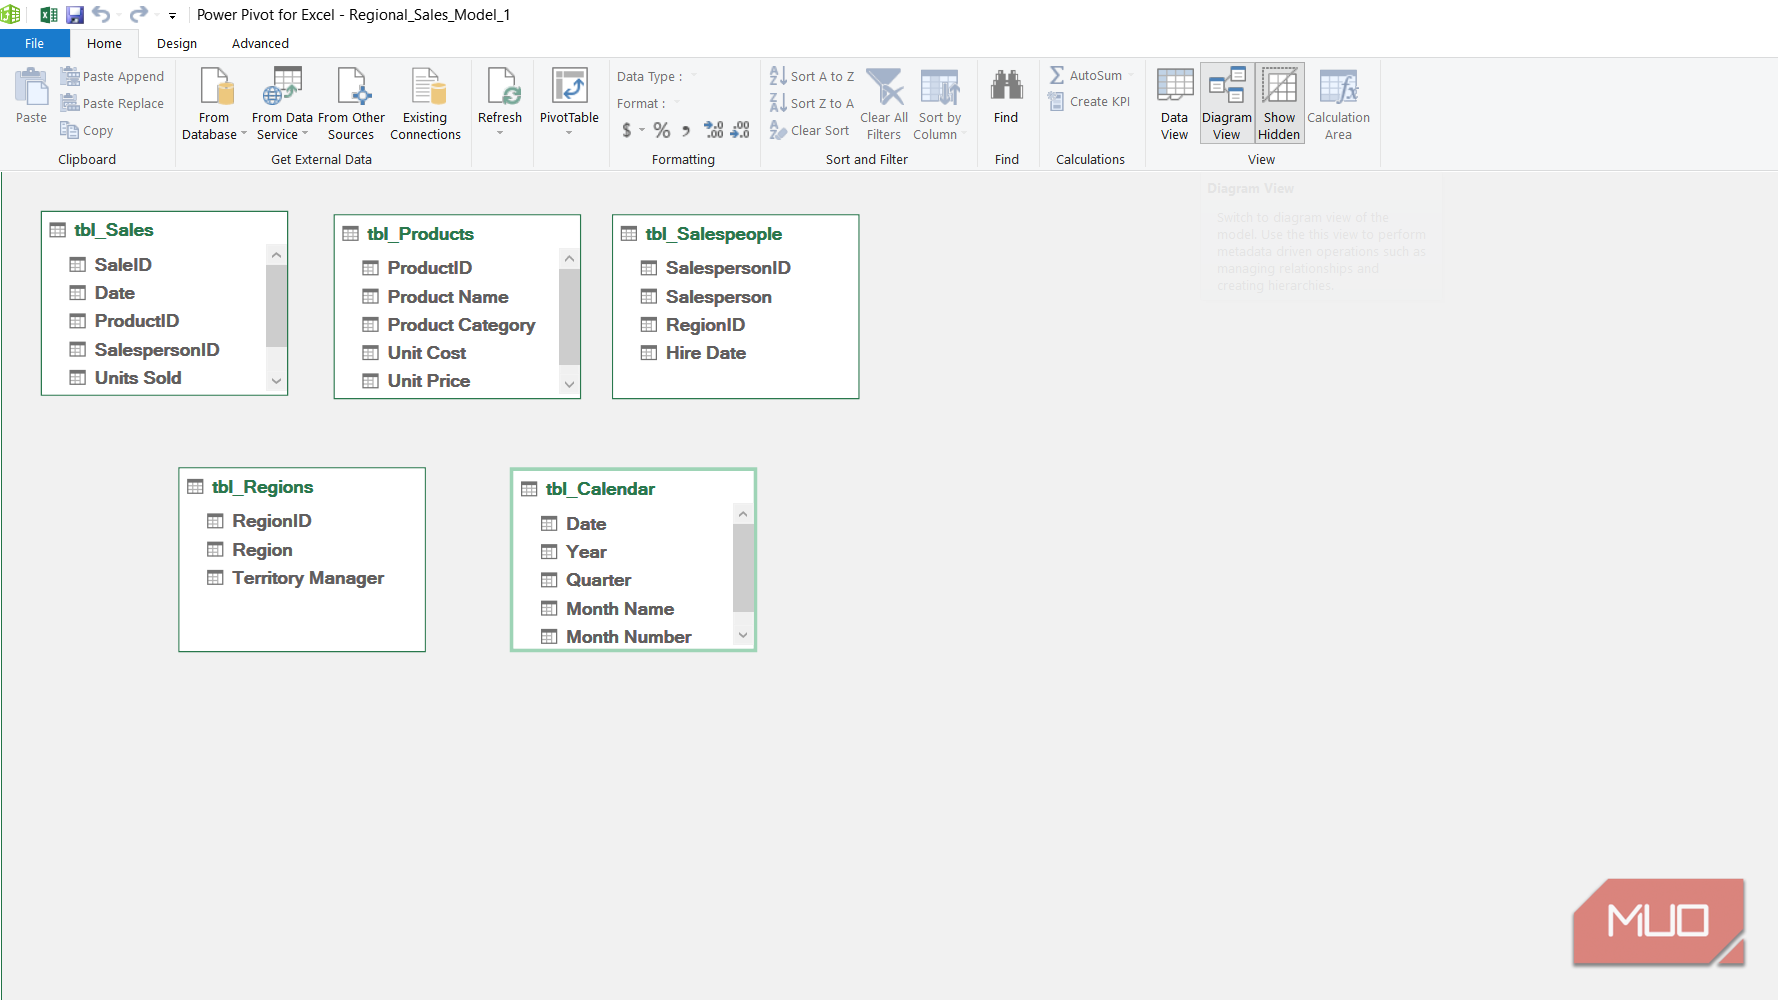Increase decimal places
1778x1000 pixels.
coord(714,130)
